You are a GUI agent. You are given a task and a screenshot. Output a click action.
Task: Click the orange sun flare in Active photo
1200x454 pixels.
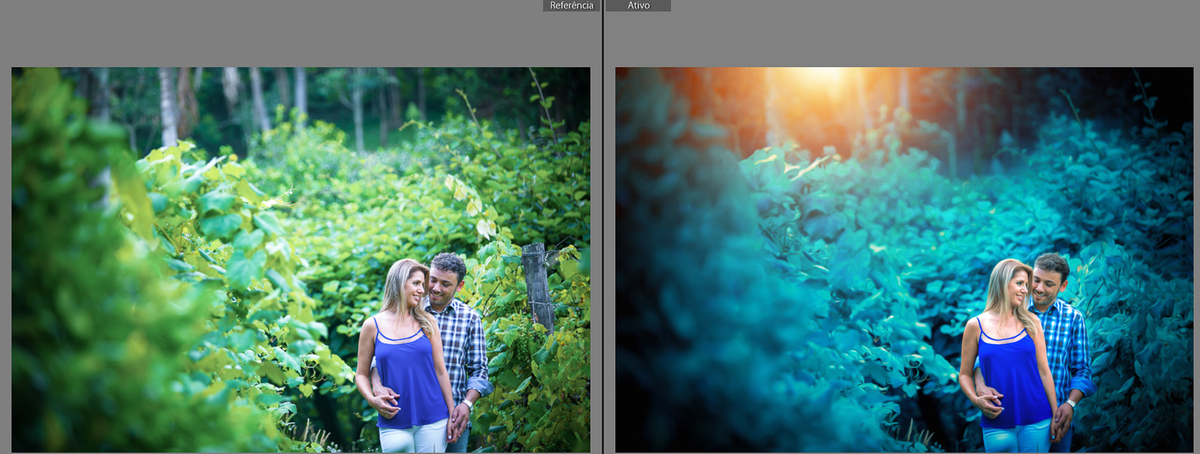815,83
